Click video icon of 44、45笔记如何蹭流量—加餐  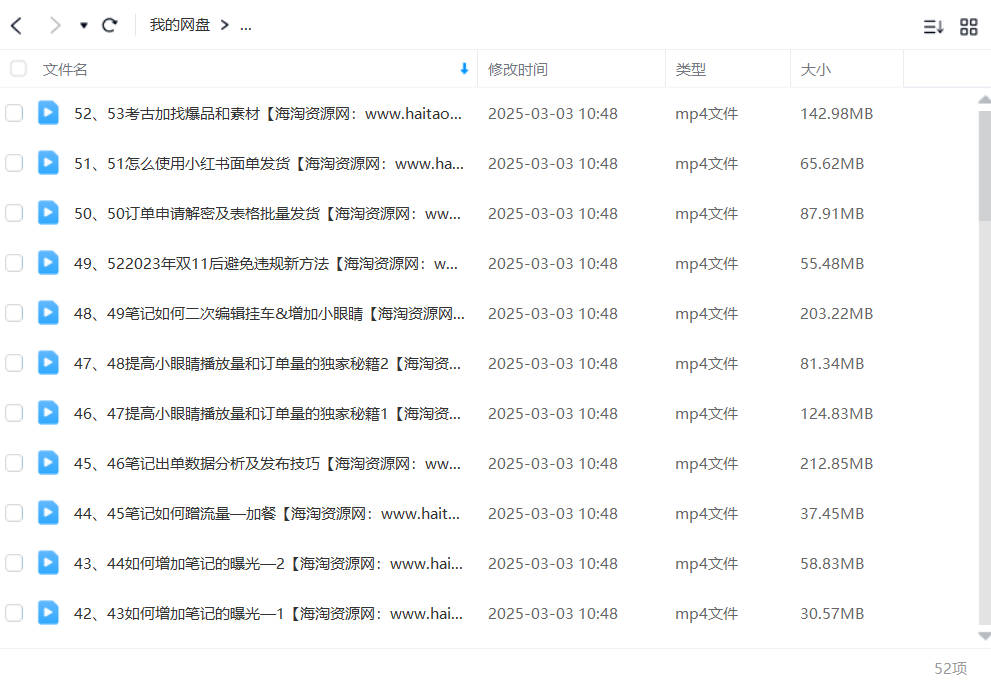pyautogui.click(x=48, y=512)
